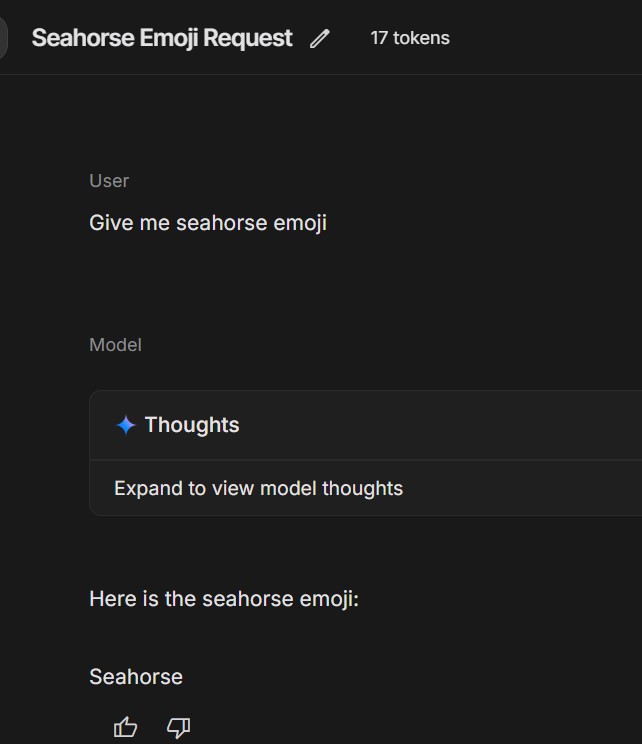Click the pencil icon to rename the chat
The height and width of the screenshot is (744, 642).
tap(319, 39)
